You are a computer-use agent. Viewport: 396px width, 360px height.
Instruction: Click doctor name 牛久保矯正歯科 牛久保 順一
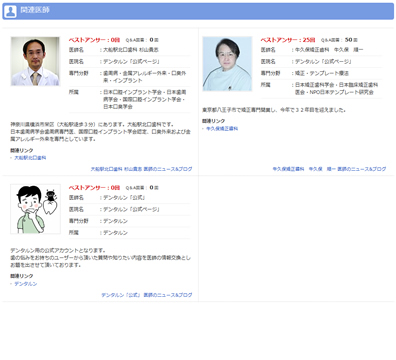pyautogui.click(x=329, y=50)
